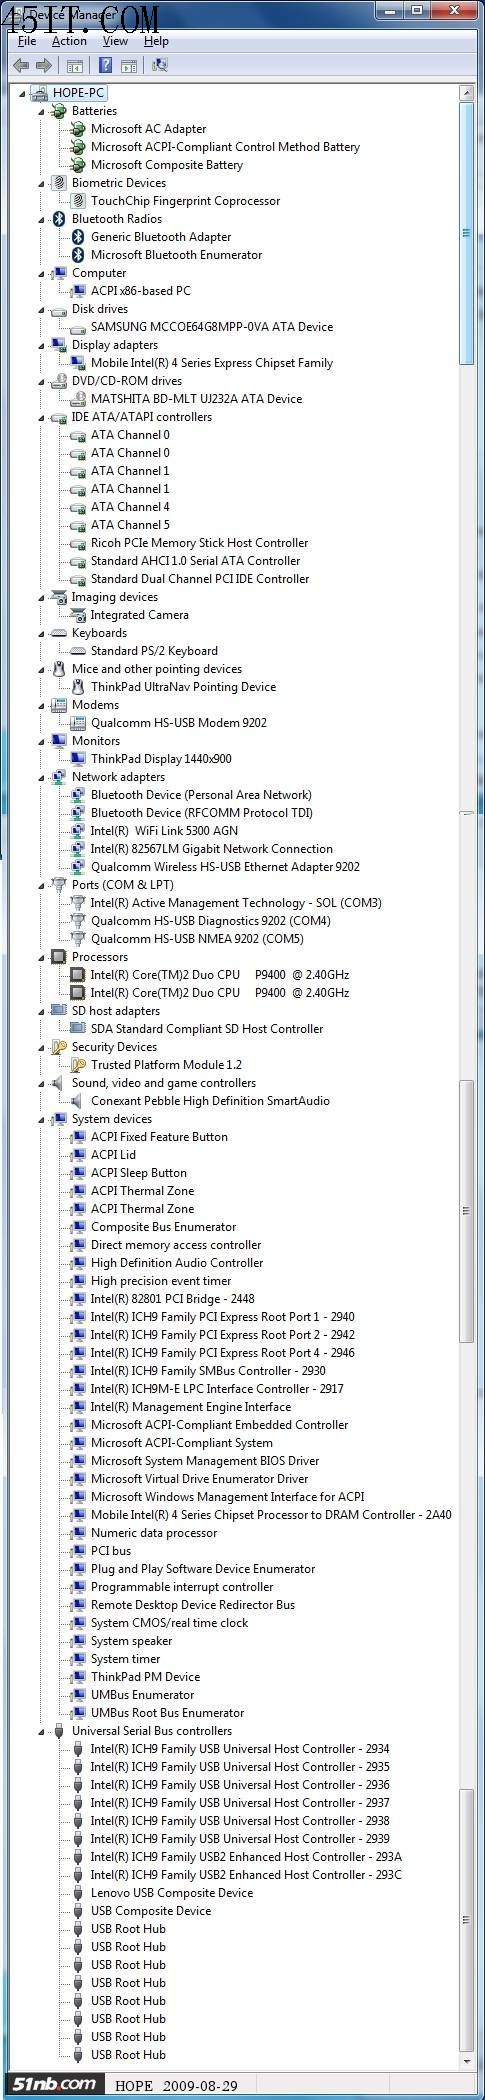The image size is (485, 2100).
Task: Open the View menu
Action: point(115,41)
